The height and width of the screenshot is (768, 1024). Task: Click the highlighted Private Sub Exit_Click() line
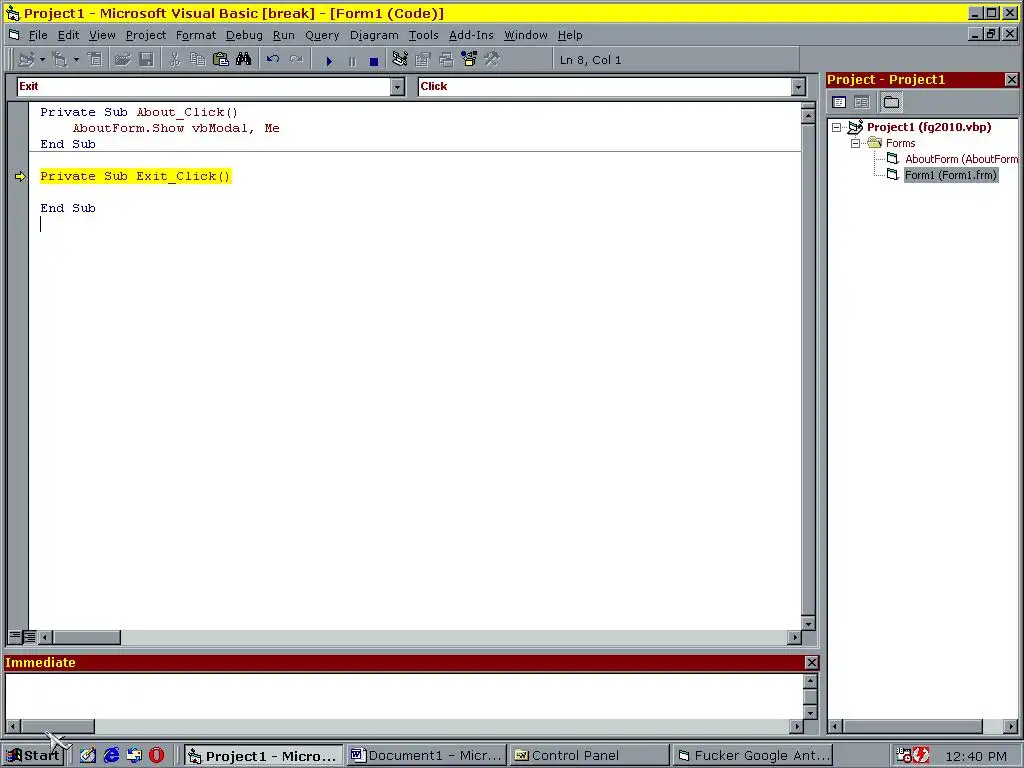tap(135, 176)
